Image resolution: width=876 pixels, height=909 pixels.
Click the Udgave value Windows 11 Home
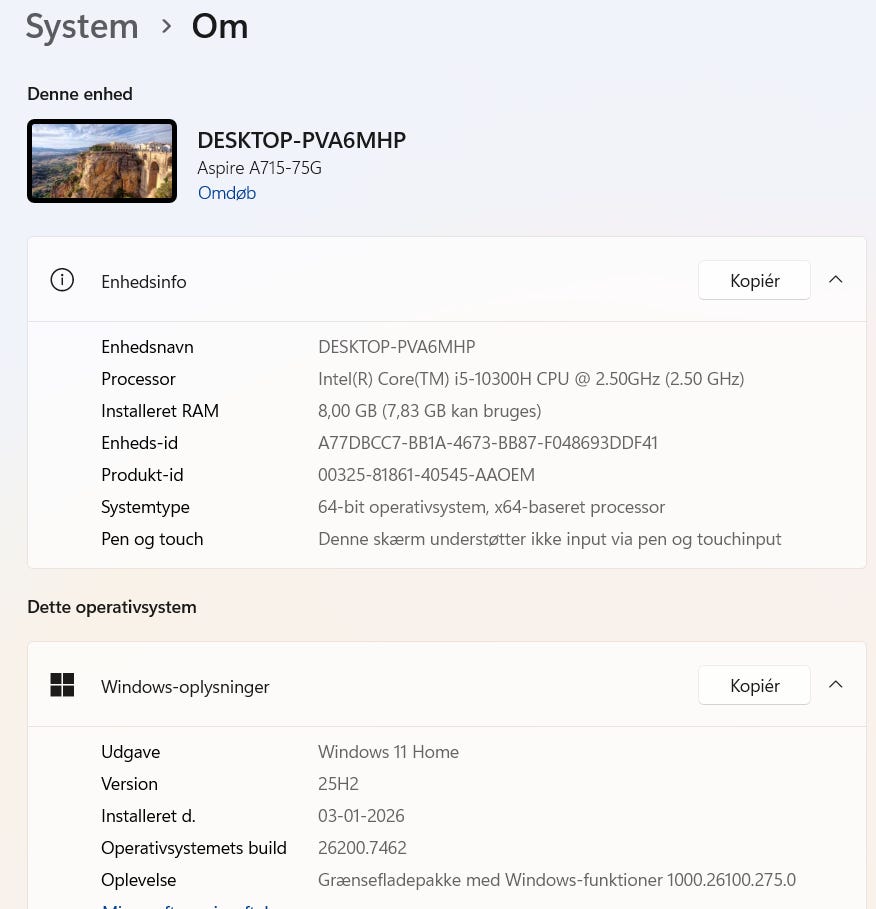[388, 752]
